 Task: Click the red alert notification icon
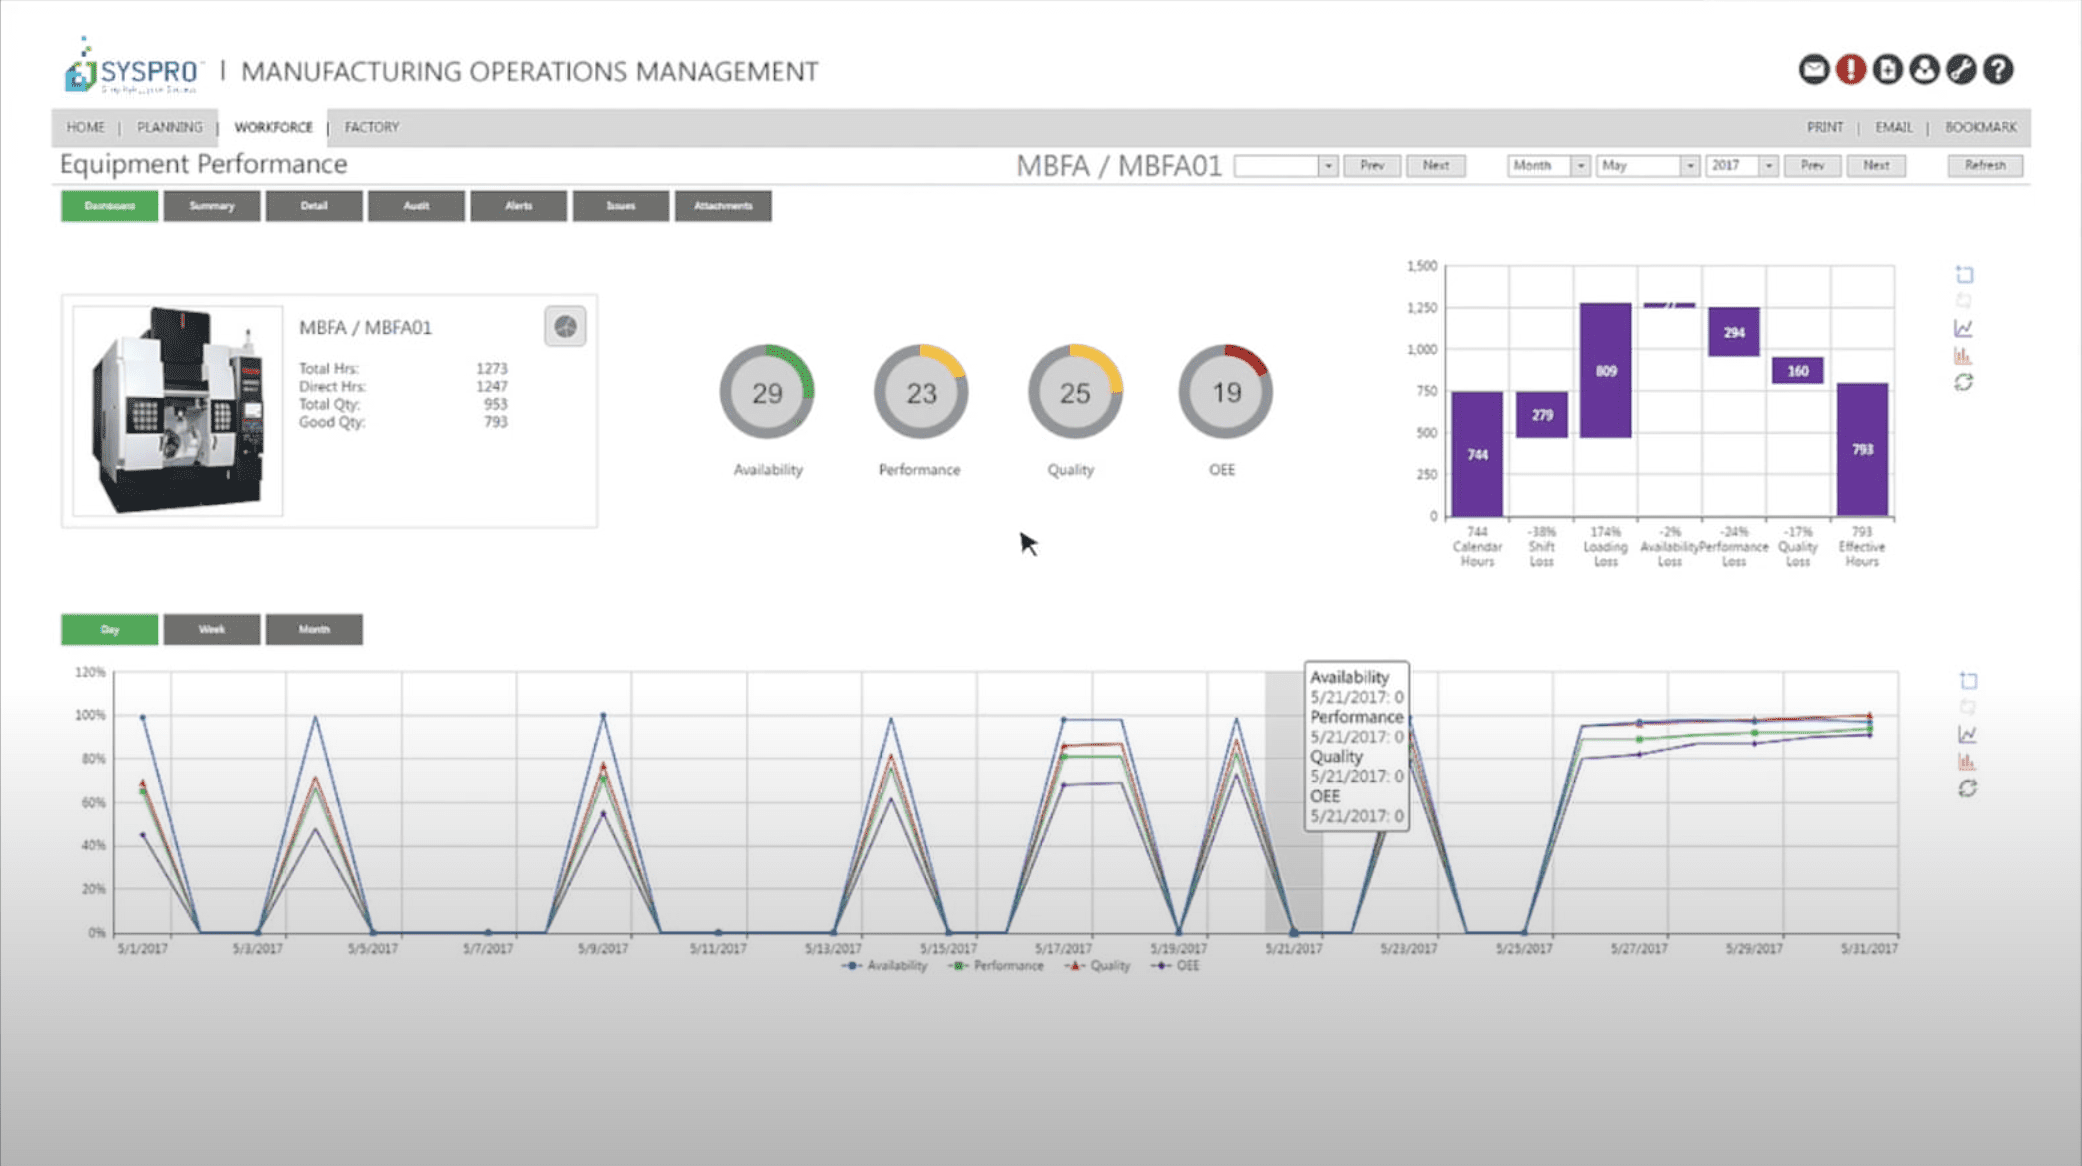tap(1851, 68)
